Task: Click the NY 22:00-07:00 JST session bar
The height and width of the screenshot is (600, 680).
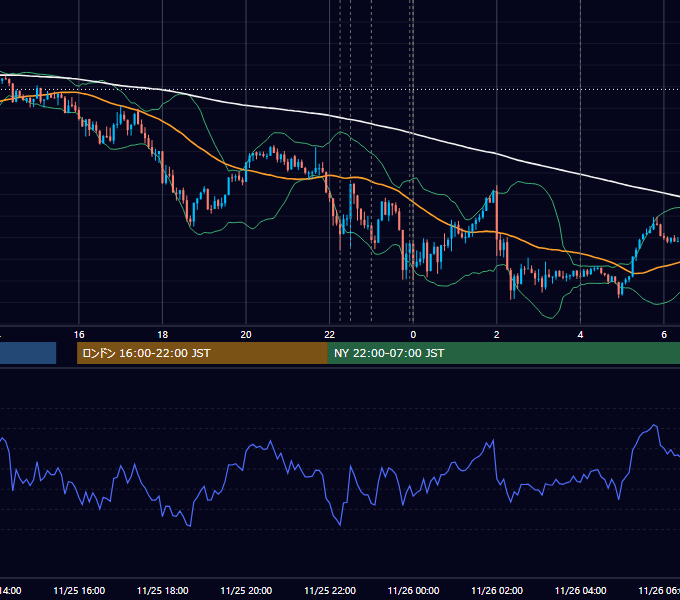Action: pyautogui.click(x=503, y=353)
